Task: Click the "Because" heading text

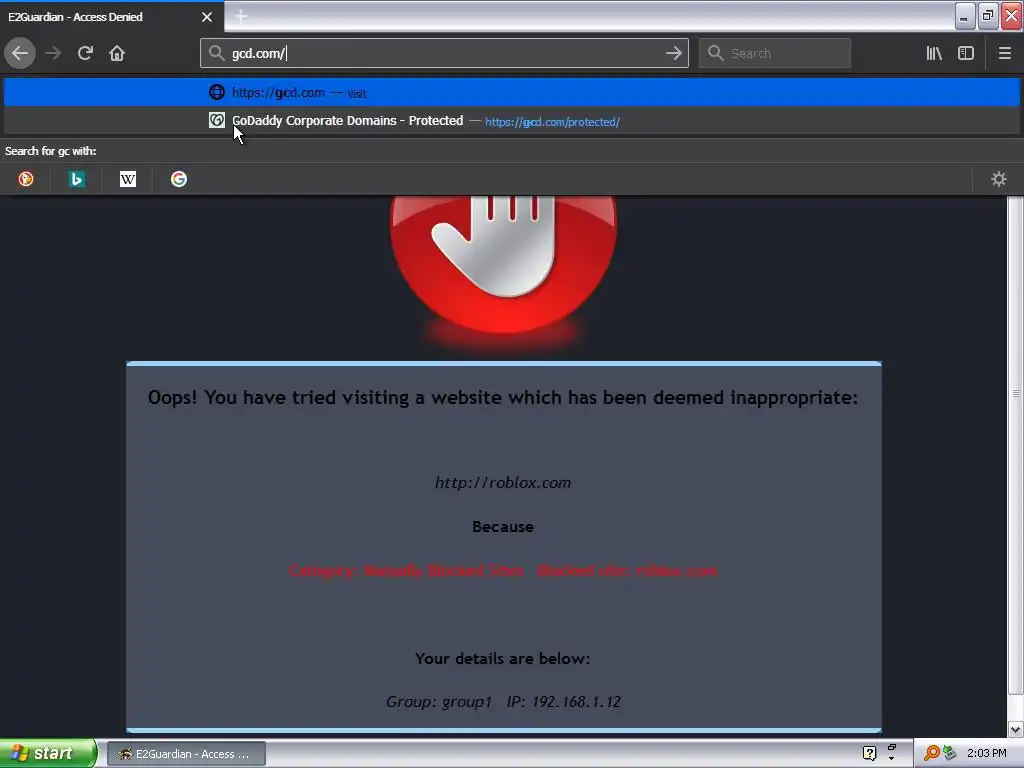Action: coord(503,526)
